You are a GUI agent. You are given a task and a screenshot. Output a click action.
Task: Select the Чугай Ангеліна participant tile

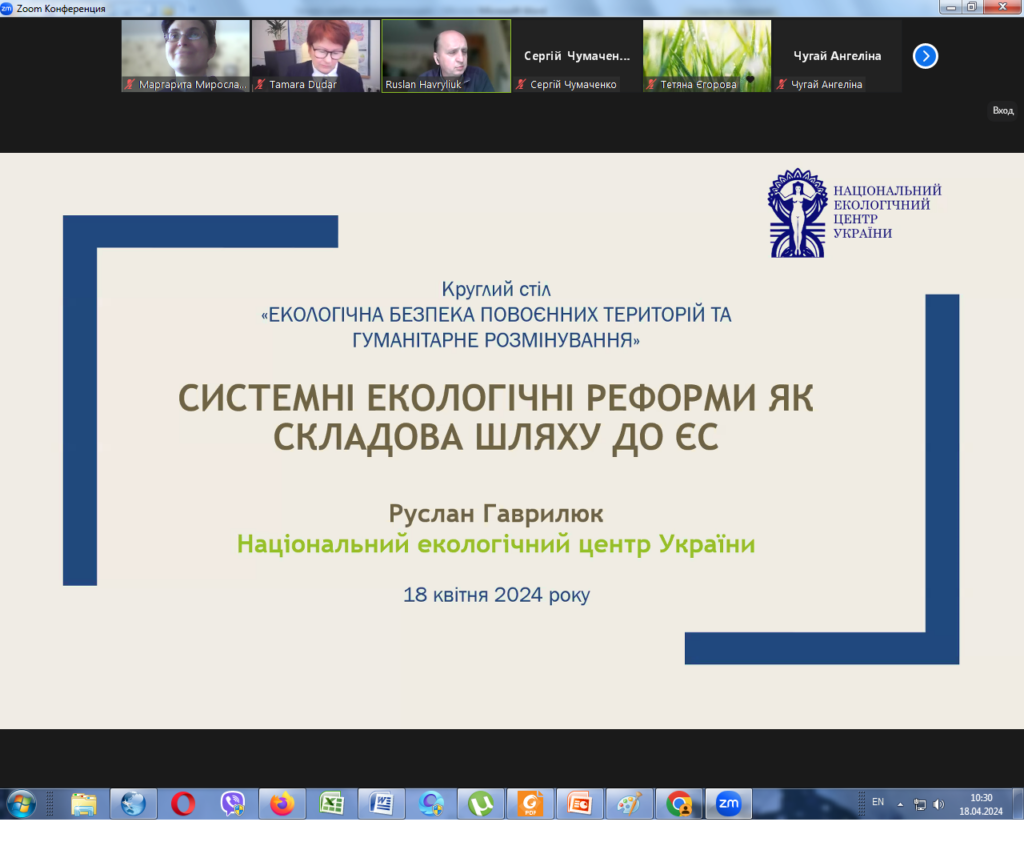point(837,56)
